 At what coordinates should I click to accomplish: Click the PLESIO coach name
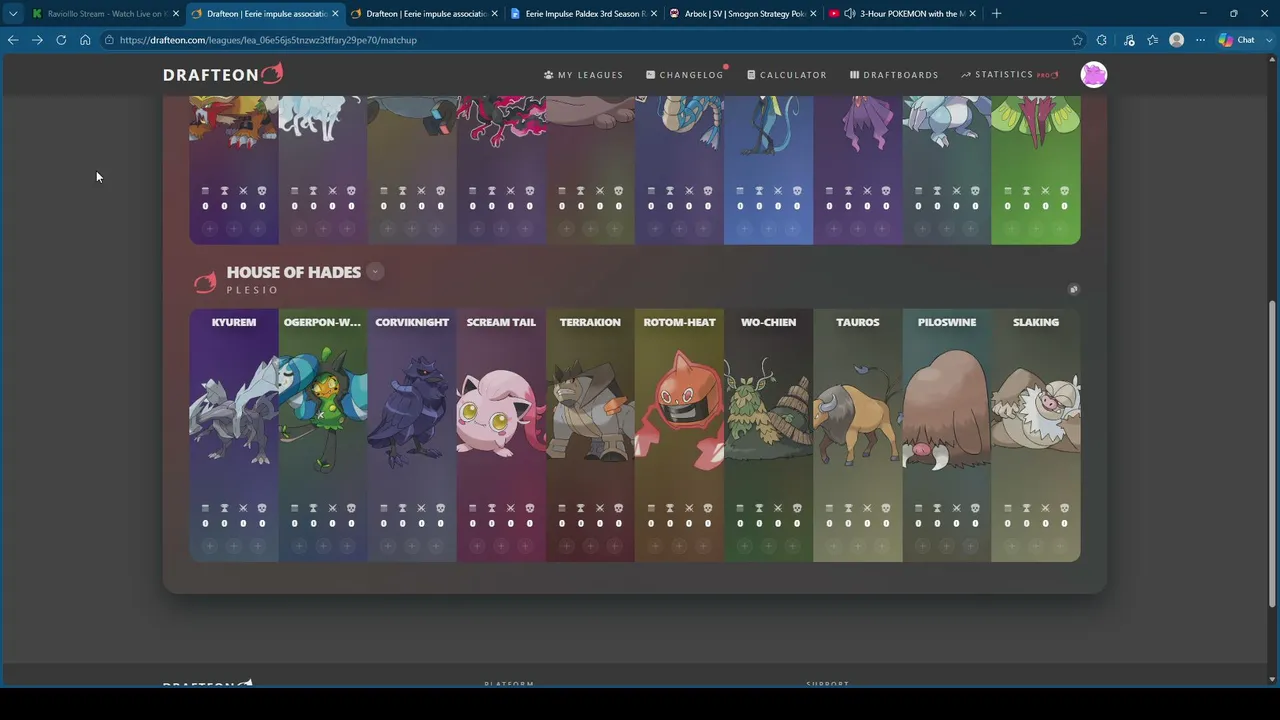coord(252,290)
